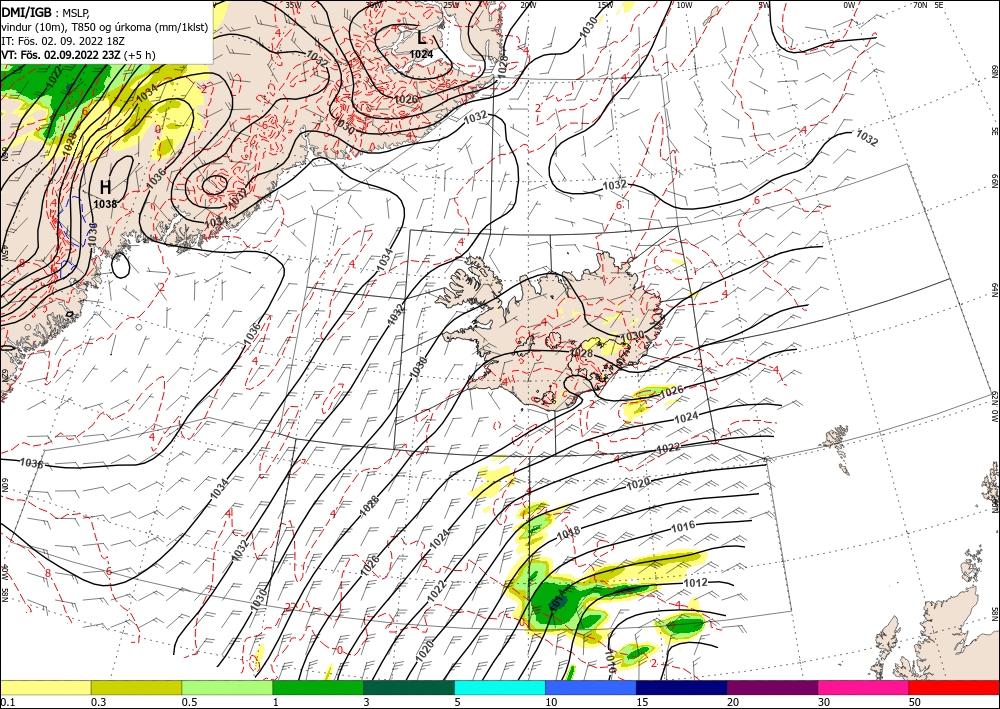Click the 'IT: Fös. 02. 09. 2022 18Z' line
This screenshot has height=709, width=1000.
[x=62, y=41]
